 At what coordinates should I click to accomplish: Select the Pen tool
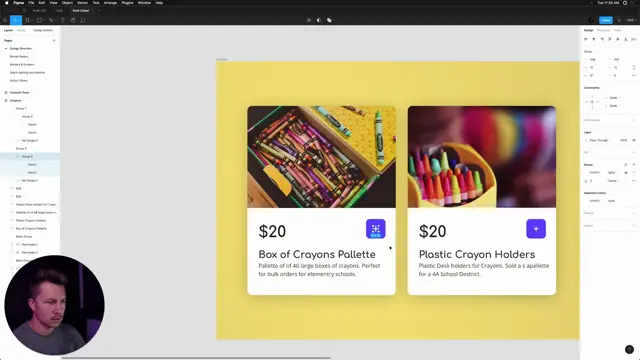(51, 20)
